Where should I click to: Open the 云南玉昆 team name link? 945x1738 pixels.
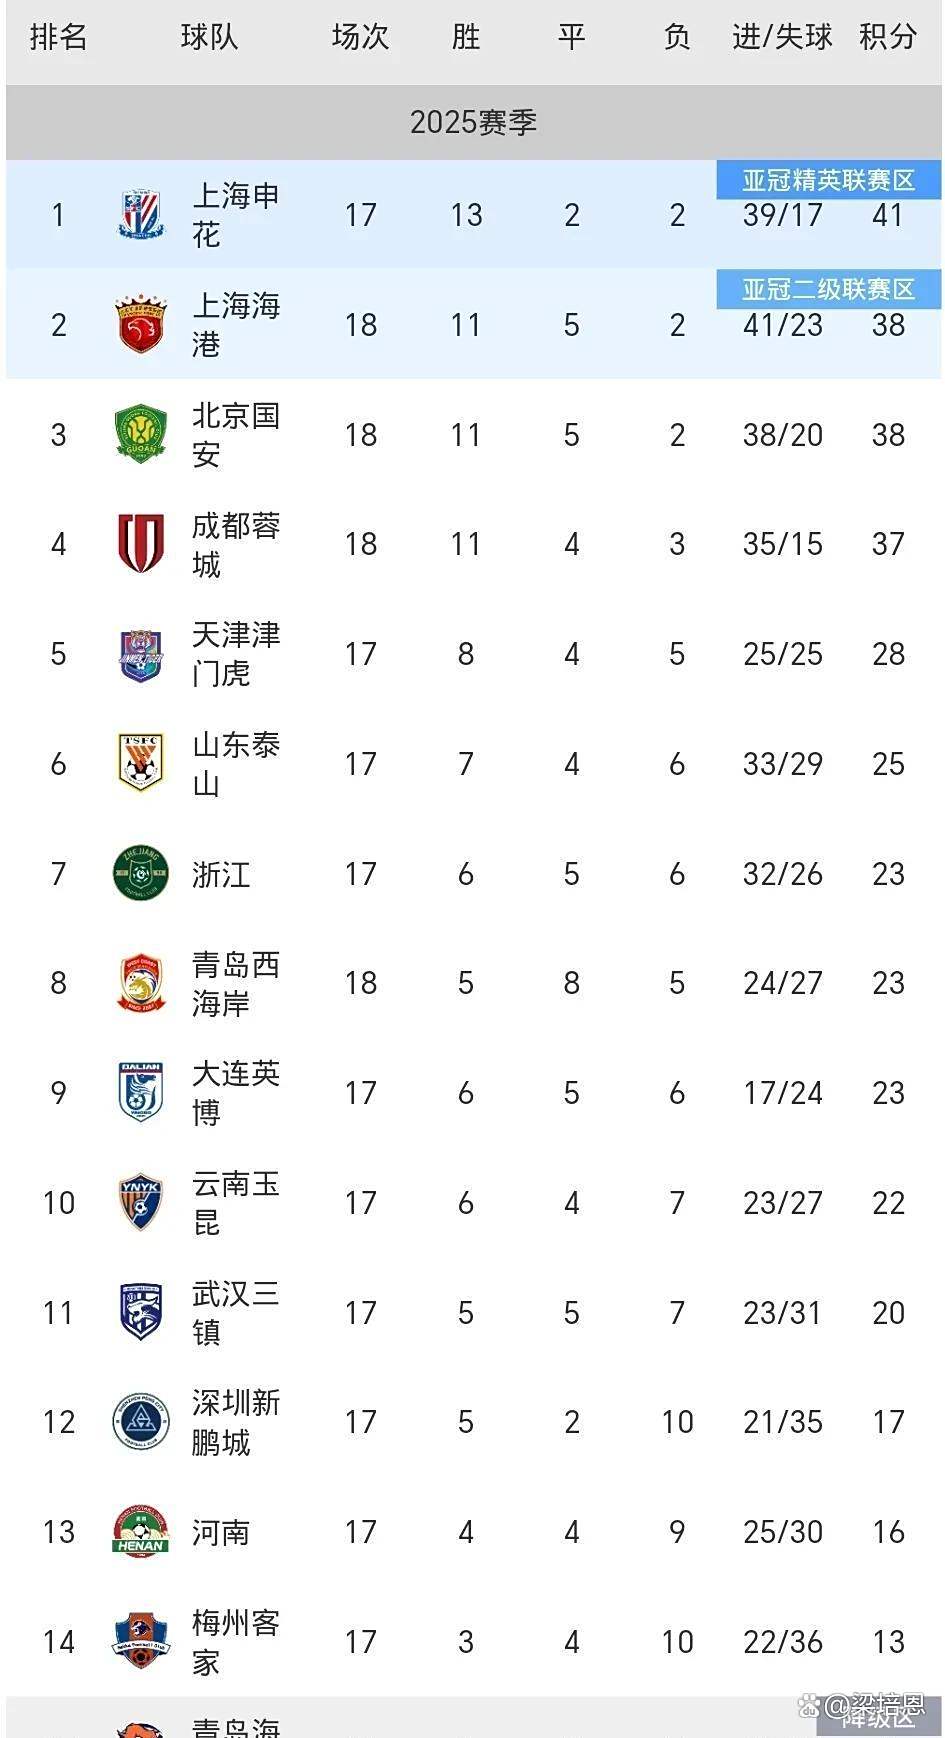click(x=235, y=1202)
